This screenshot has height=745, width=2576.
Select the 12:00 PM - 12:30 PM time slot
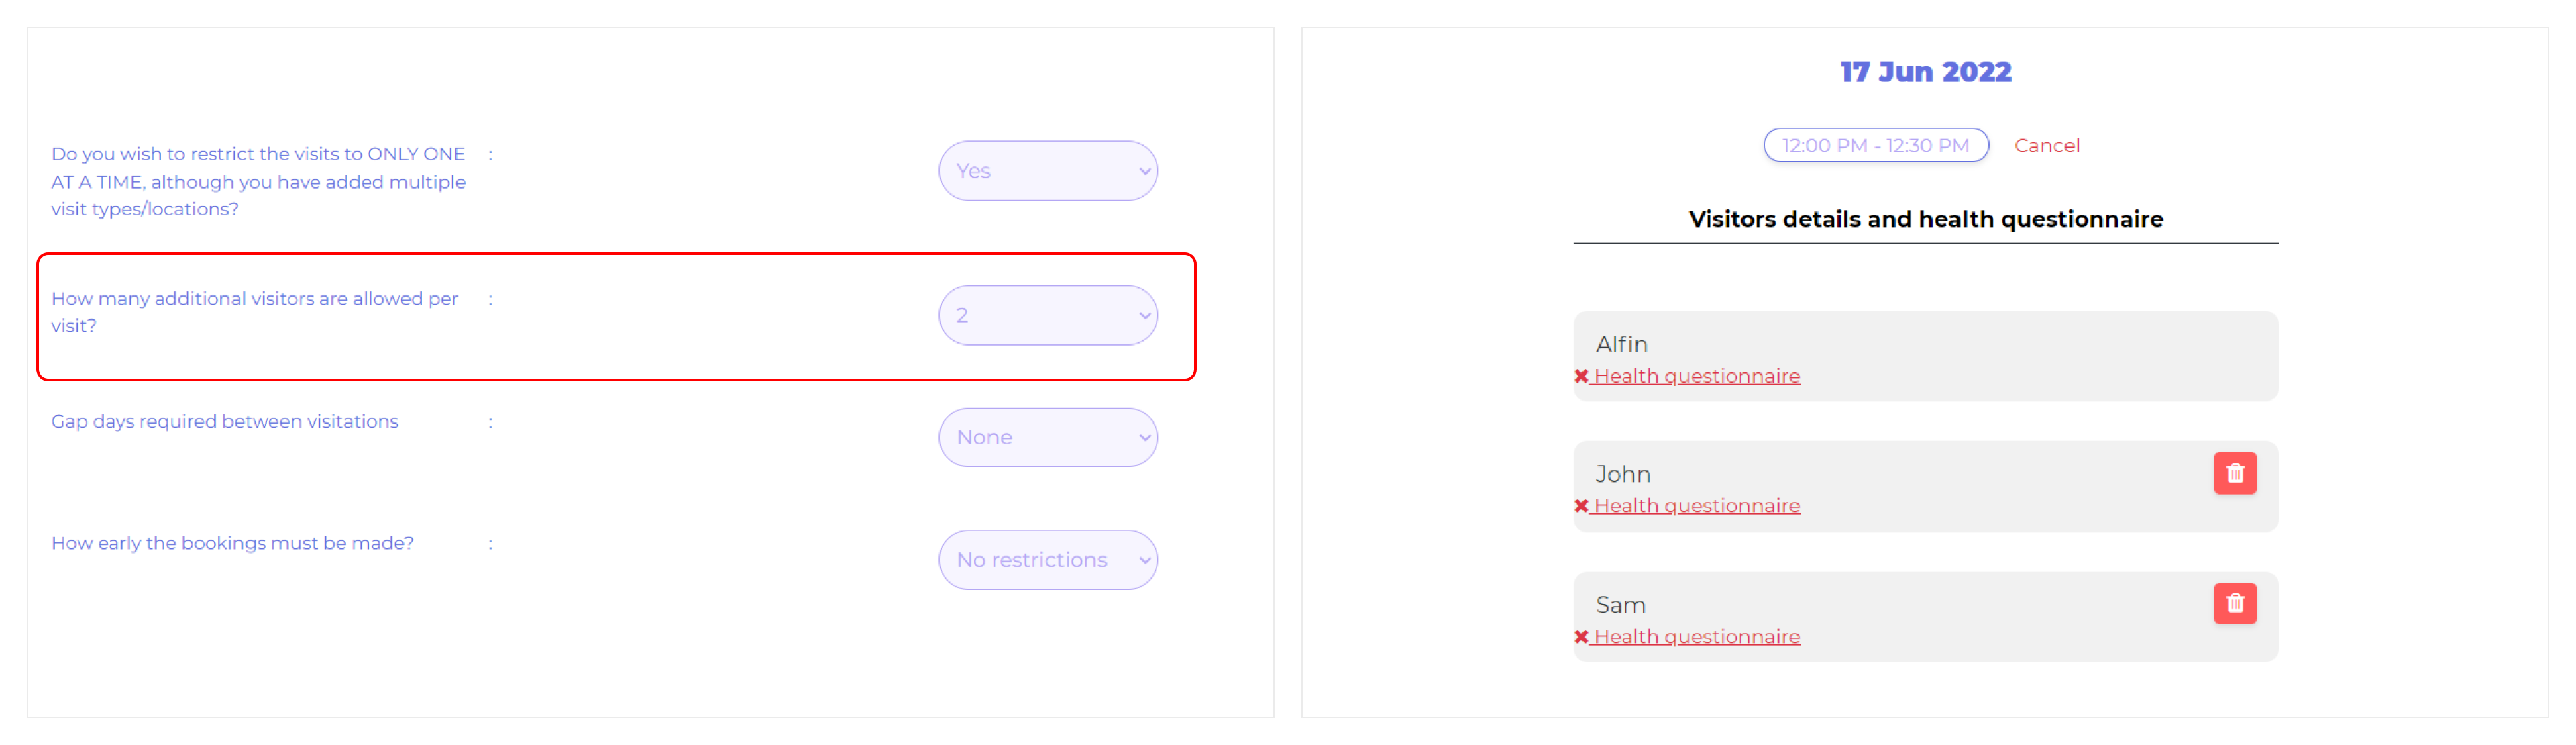point(1875,146)
